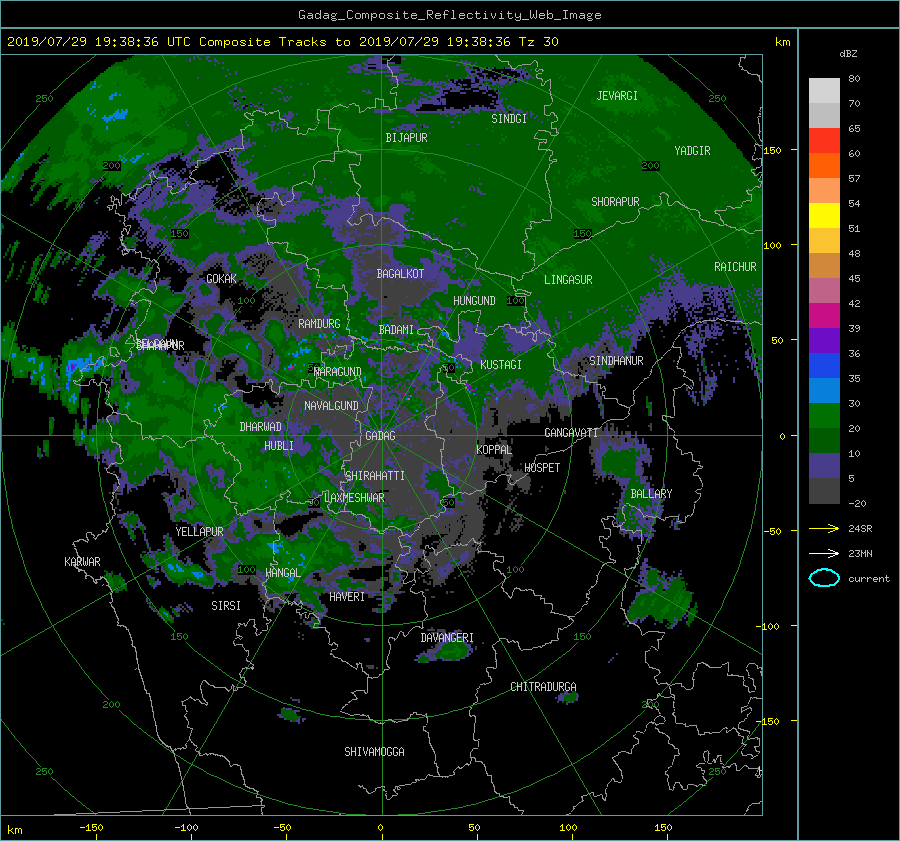The image size is (900, 841).
Task: Click the RAICHUR label
Action: [x=735, y=267]
